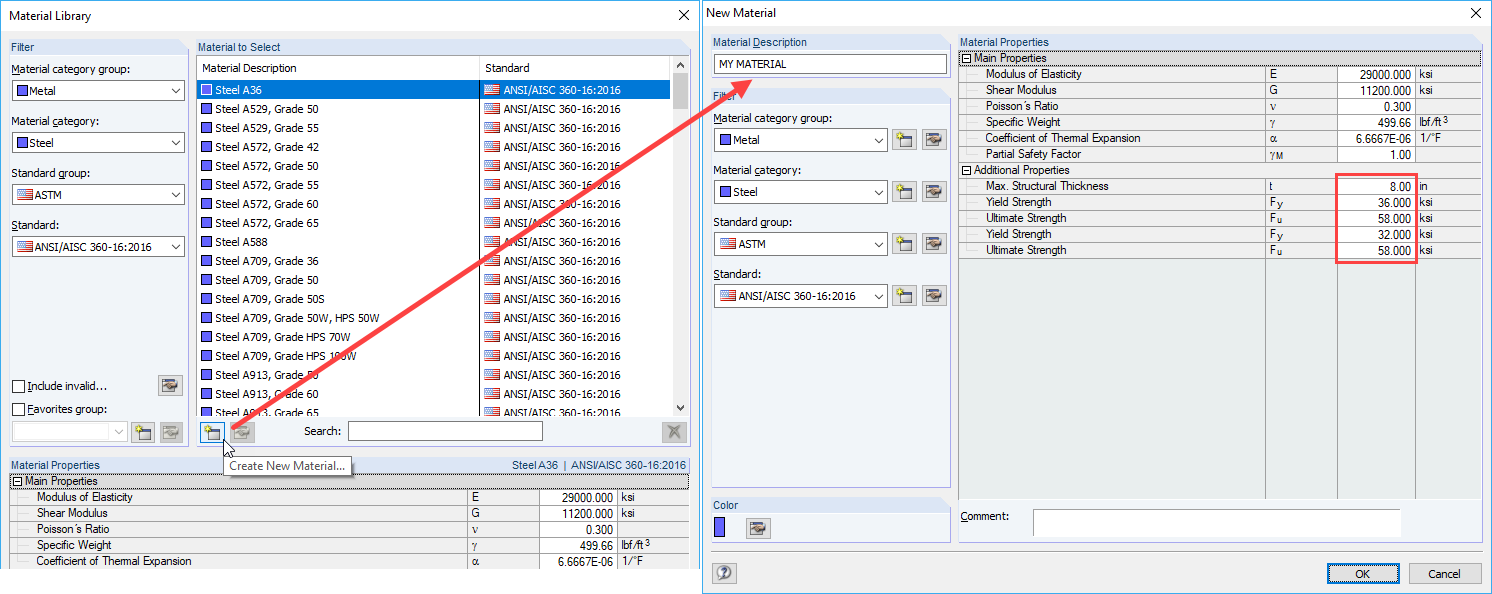Open Material category group dropdown in New Material
Viewport: 1492px width, 594px height.
(x=878, y=140)
